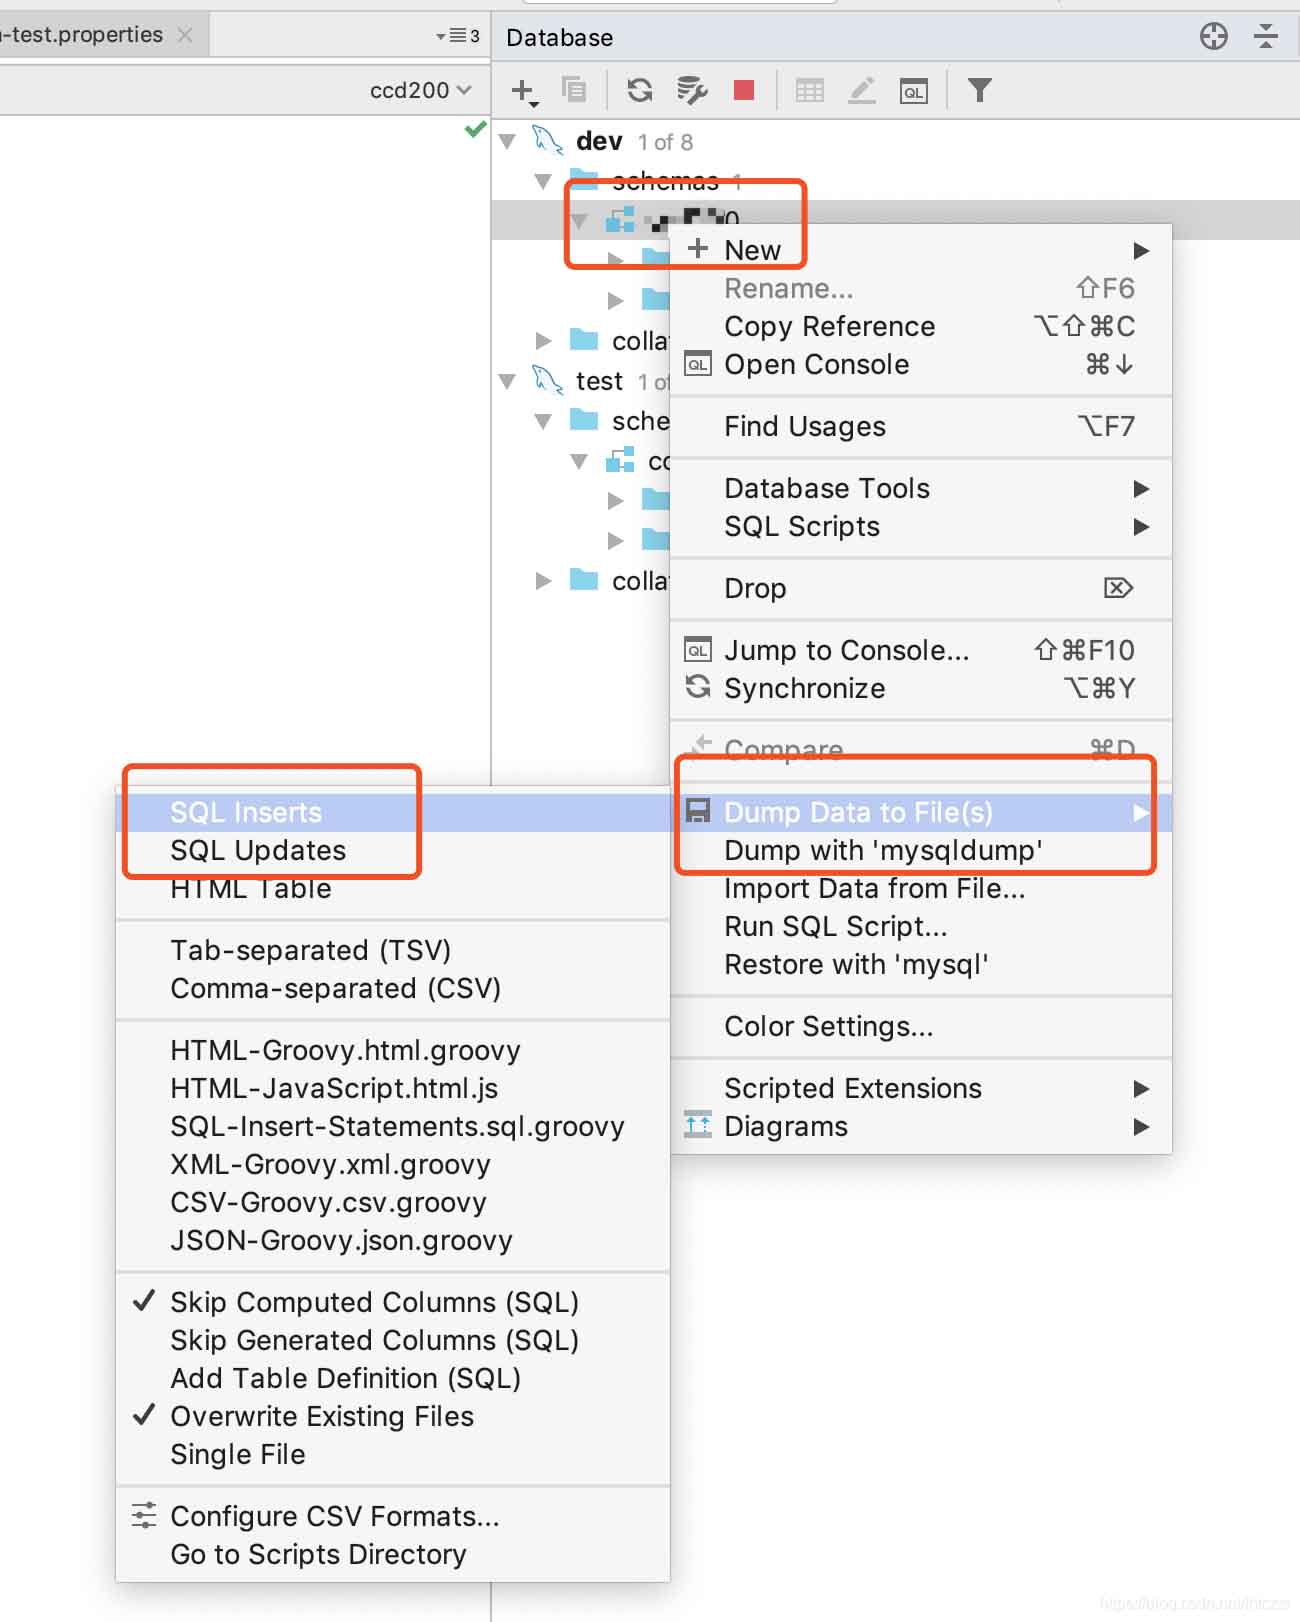Open query console toolbar icon
1300x1622 pixels.
(x=914, y=91)
